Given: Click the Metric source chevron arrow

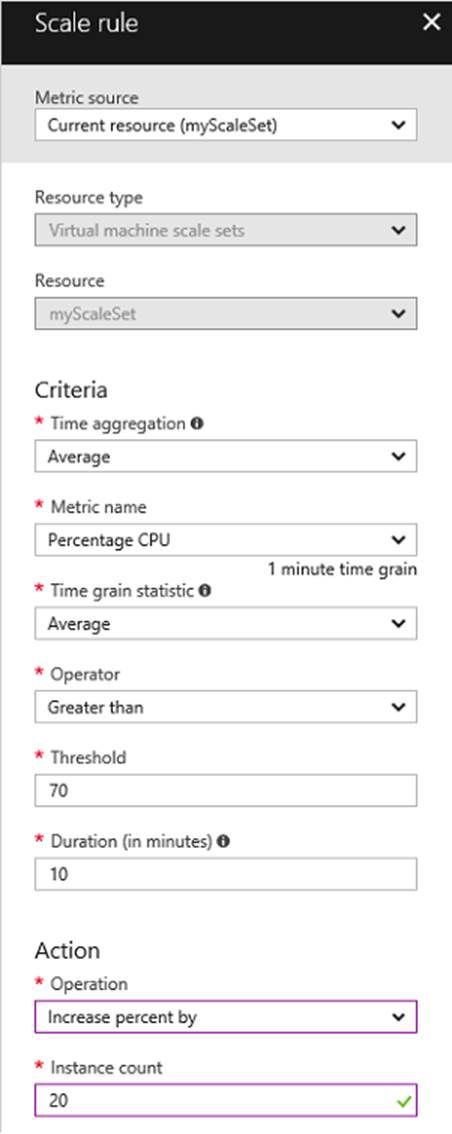Looking at the screenshot, I should (x=398, y=125).
